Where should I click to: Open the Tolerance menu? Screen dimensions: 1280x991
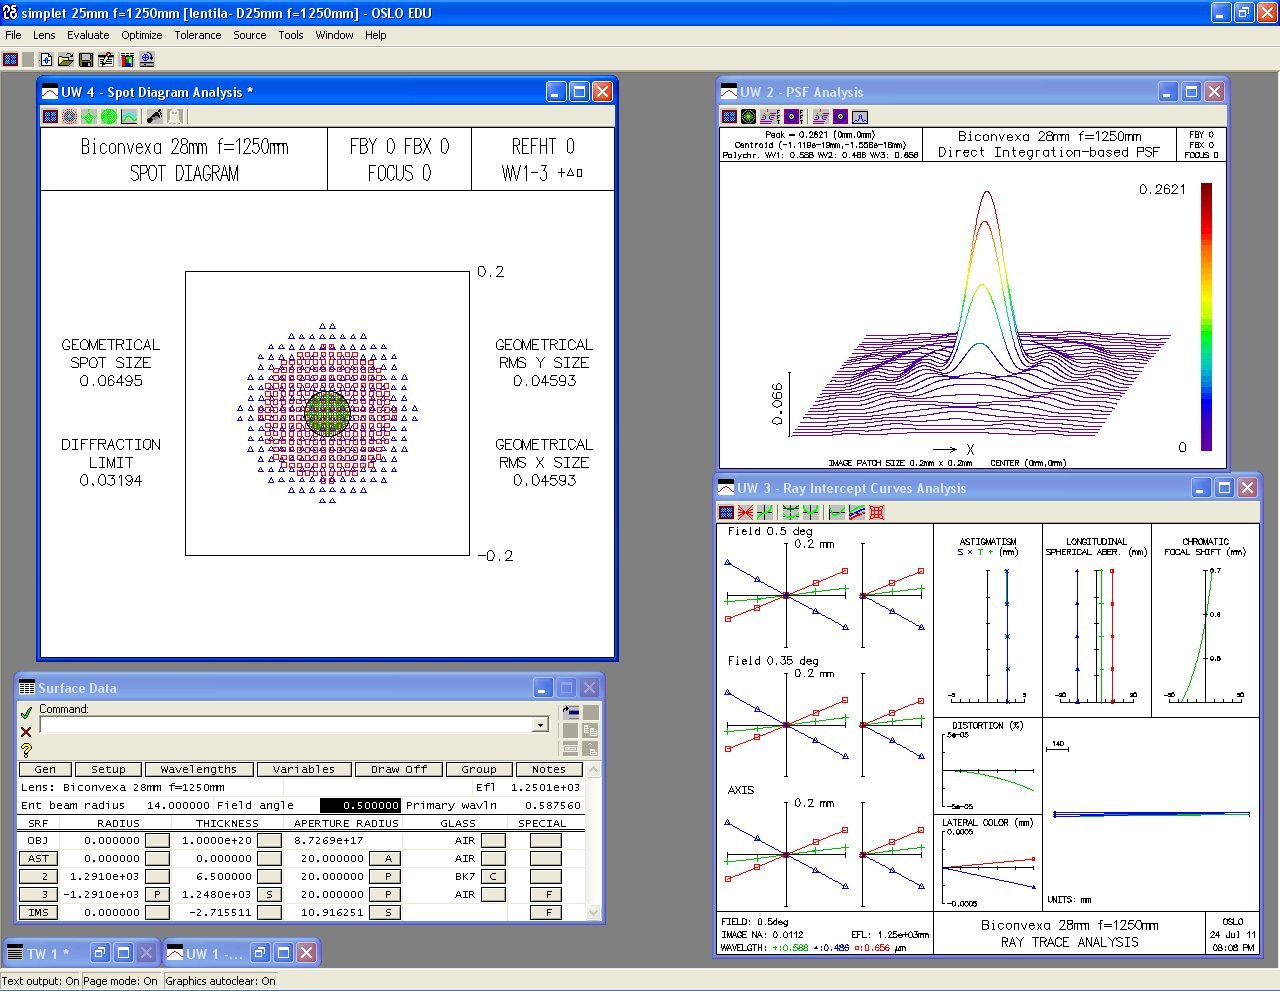click(x=198, y=35)
